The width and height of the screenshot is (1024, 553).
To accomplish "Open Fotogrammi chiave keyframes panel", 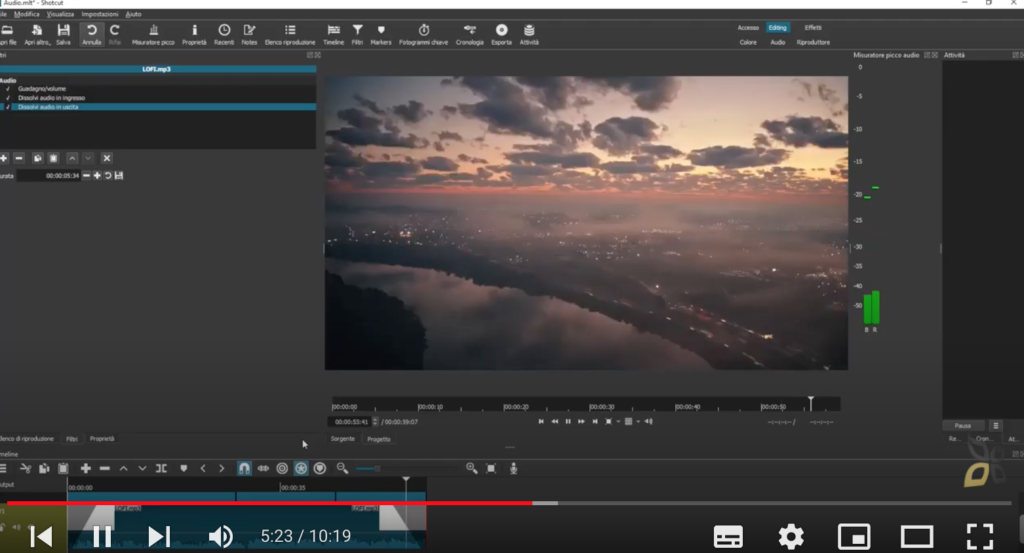I will coord(424,35).
